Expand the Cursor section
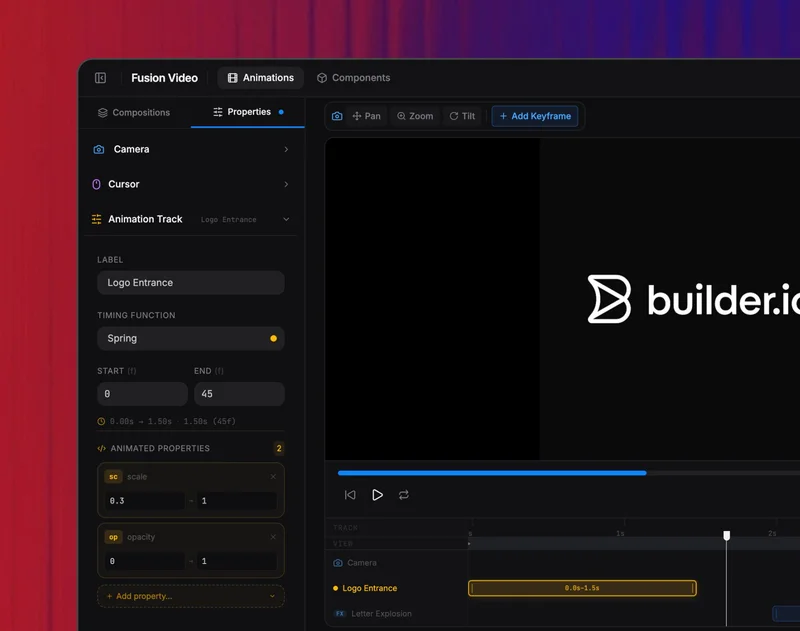This screenshot has width=800, height=631. coord(286,184)
